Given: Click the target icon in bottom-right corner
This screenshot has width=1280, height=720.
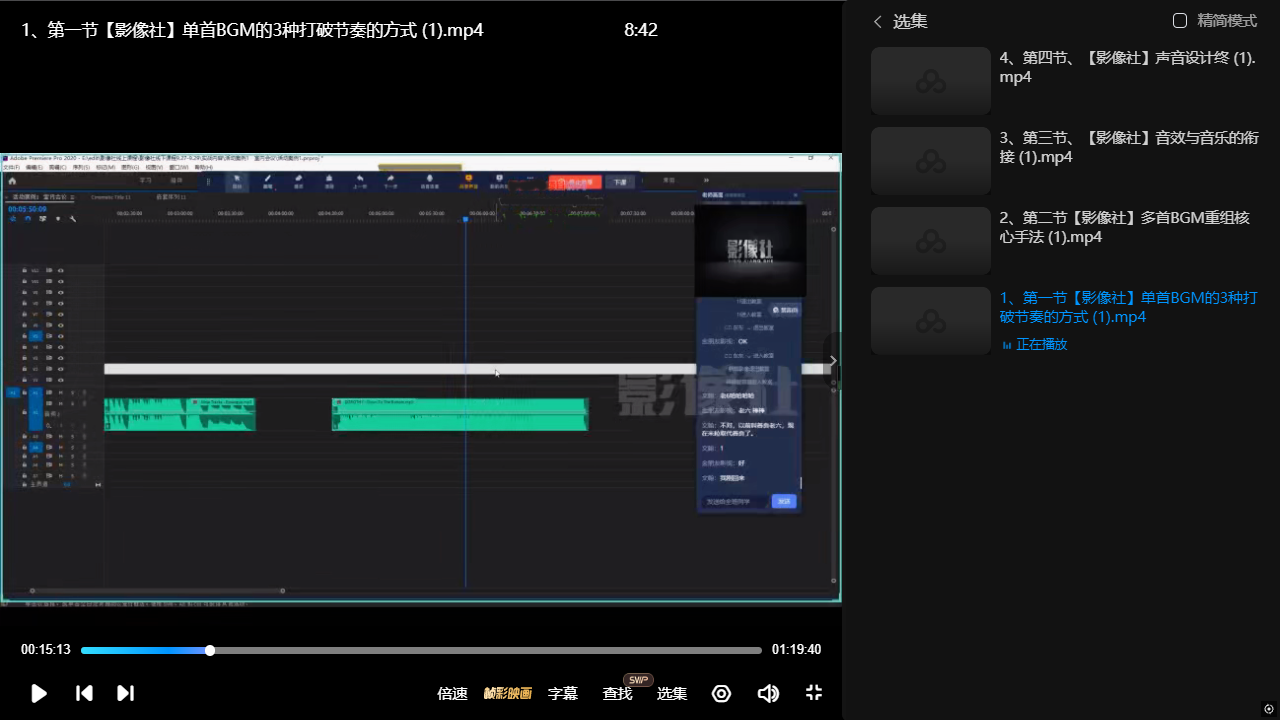Looking at the screenshot, I should coord(1269,709).
